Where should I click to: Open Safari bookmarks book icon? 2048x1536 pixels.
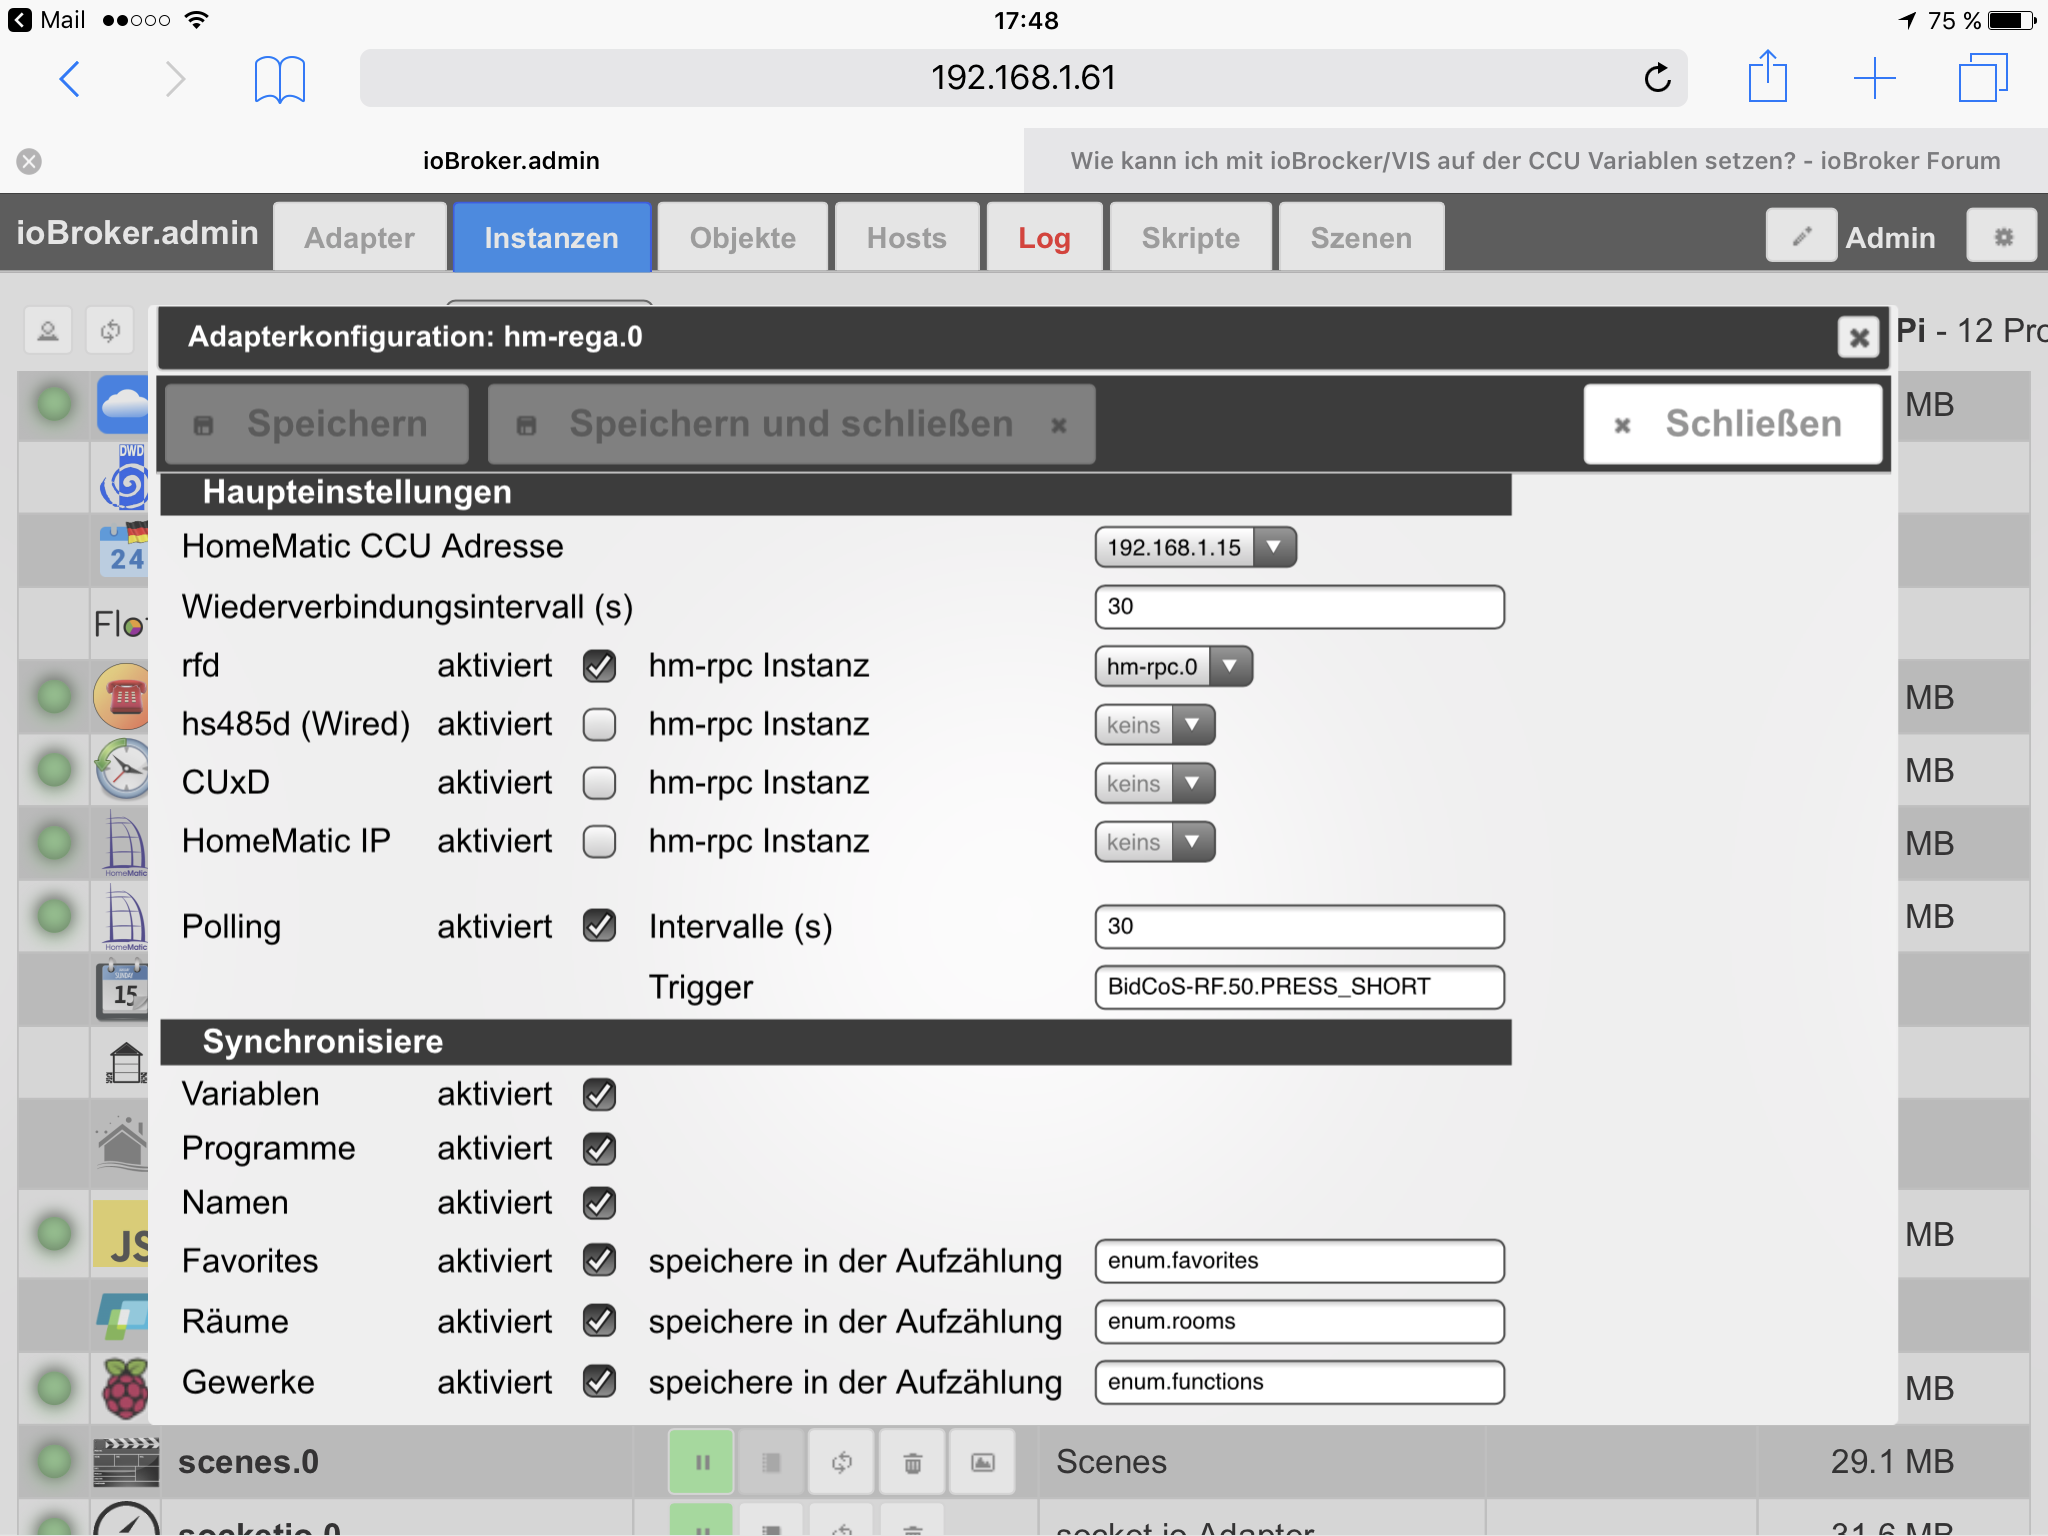coord(279,79)
